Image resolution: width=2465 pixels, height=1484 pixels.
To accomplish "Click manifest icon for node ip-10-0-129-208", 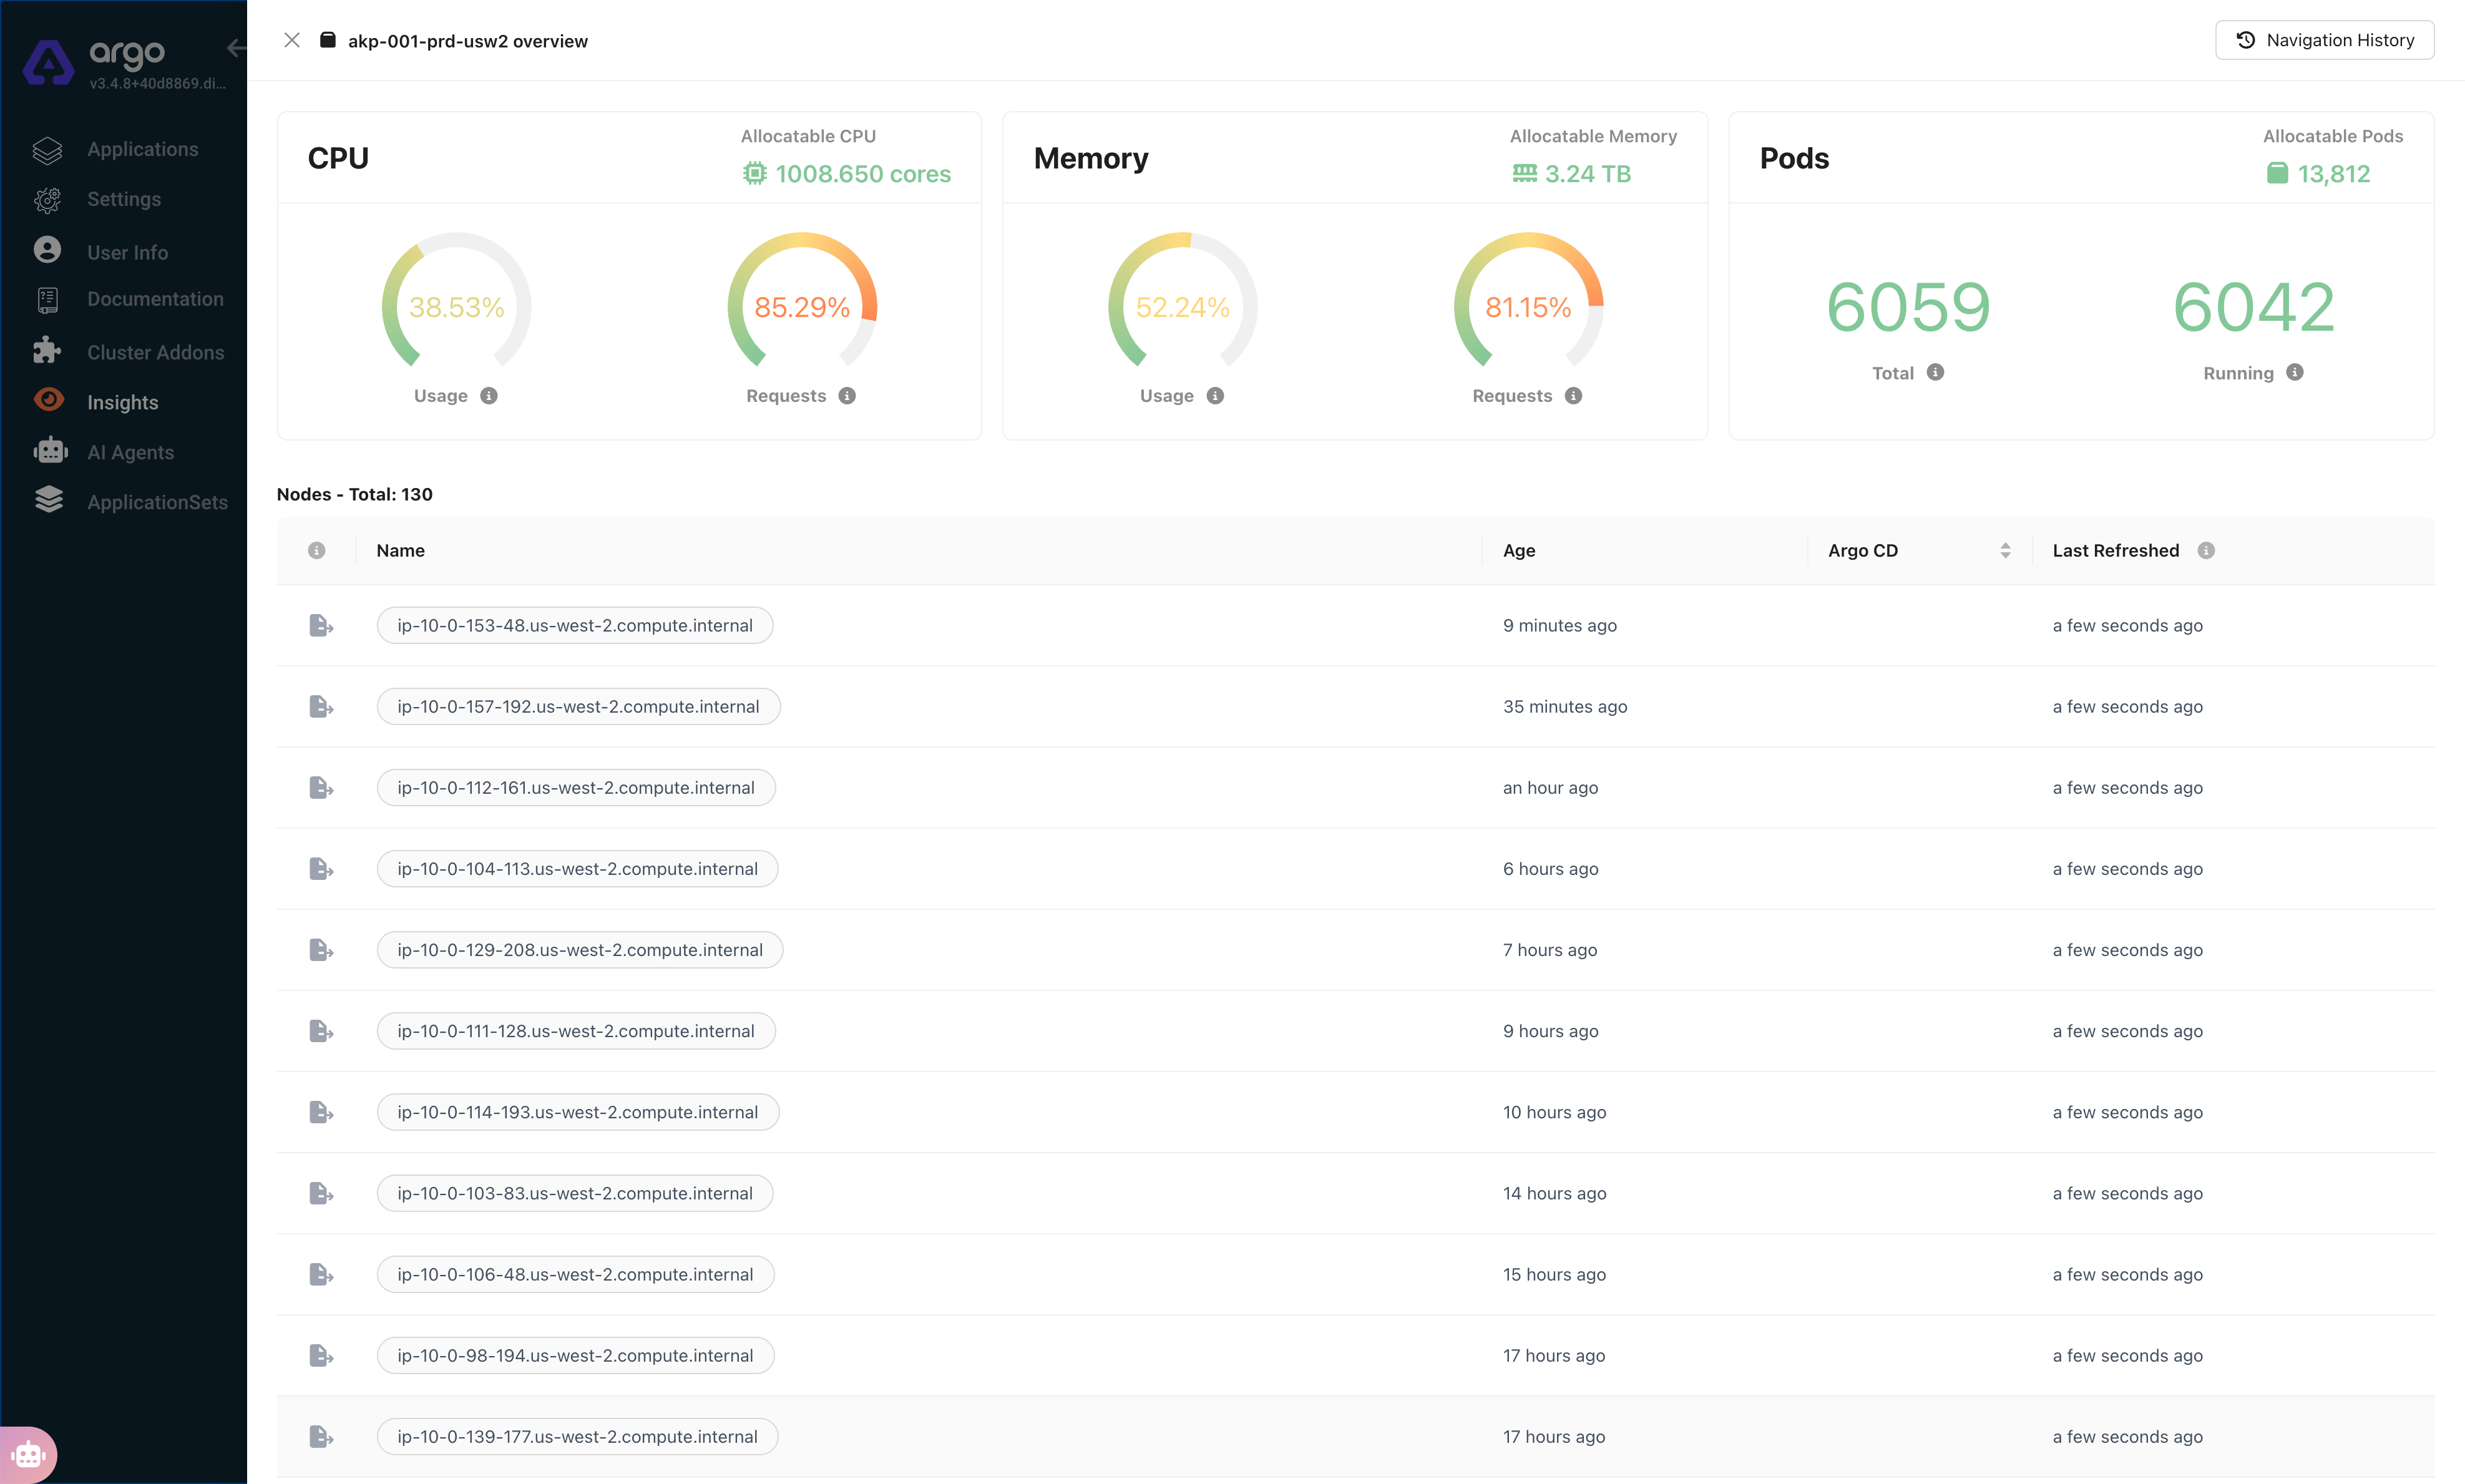I will point(321,950).
